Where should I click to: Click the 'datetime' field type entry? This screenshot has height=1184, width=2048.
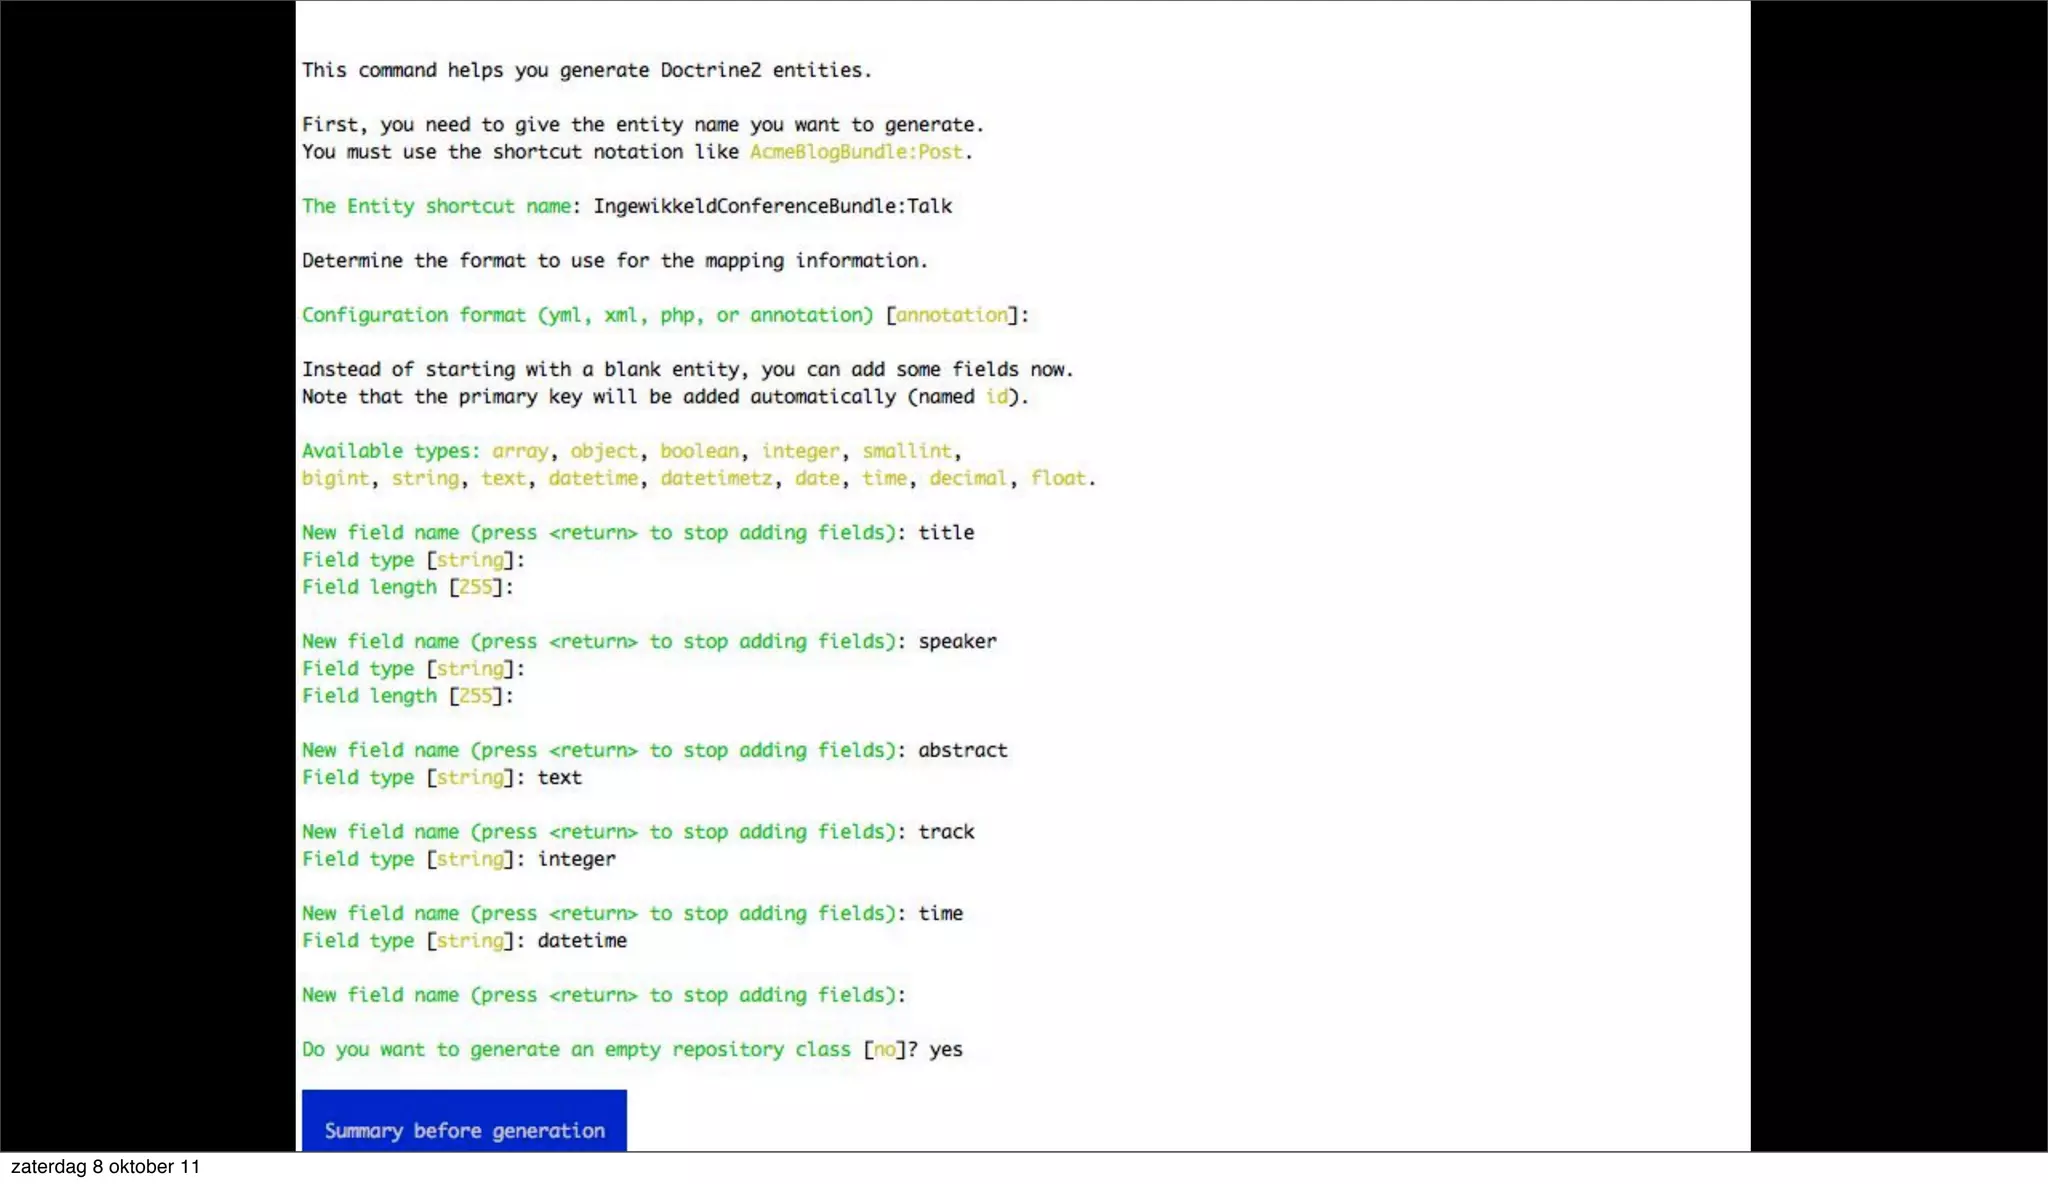click(x=582, y=941)
